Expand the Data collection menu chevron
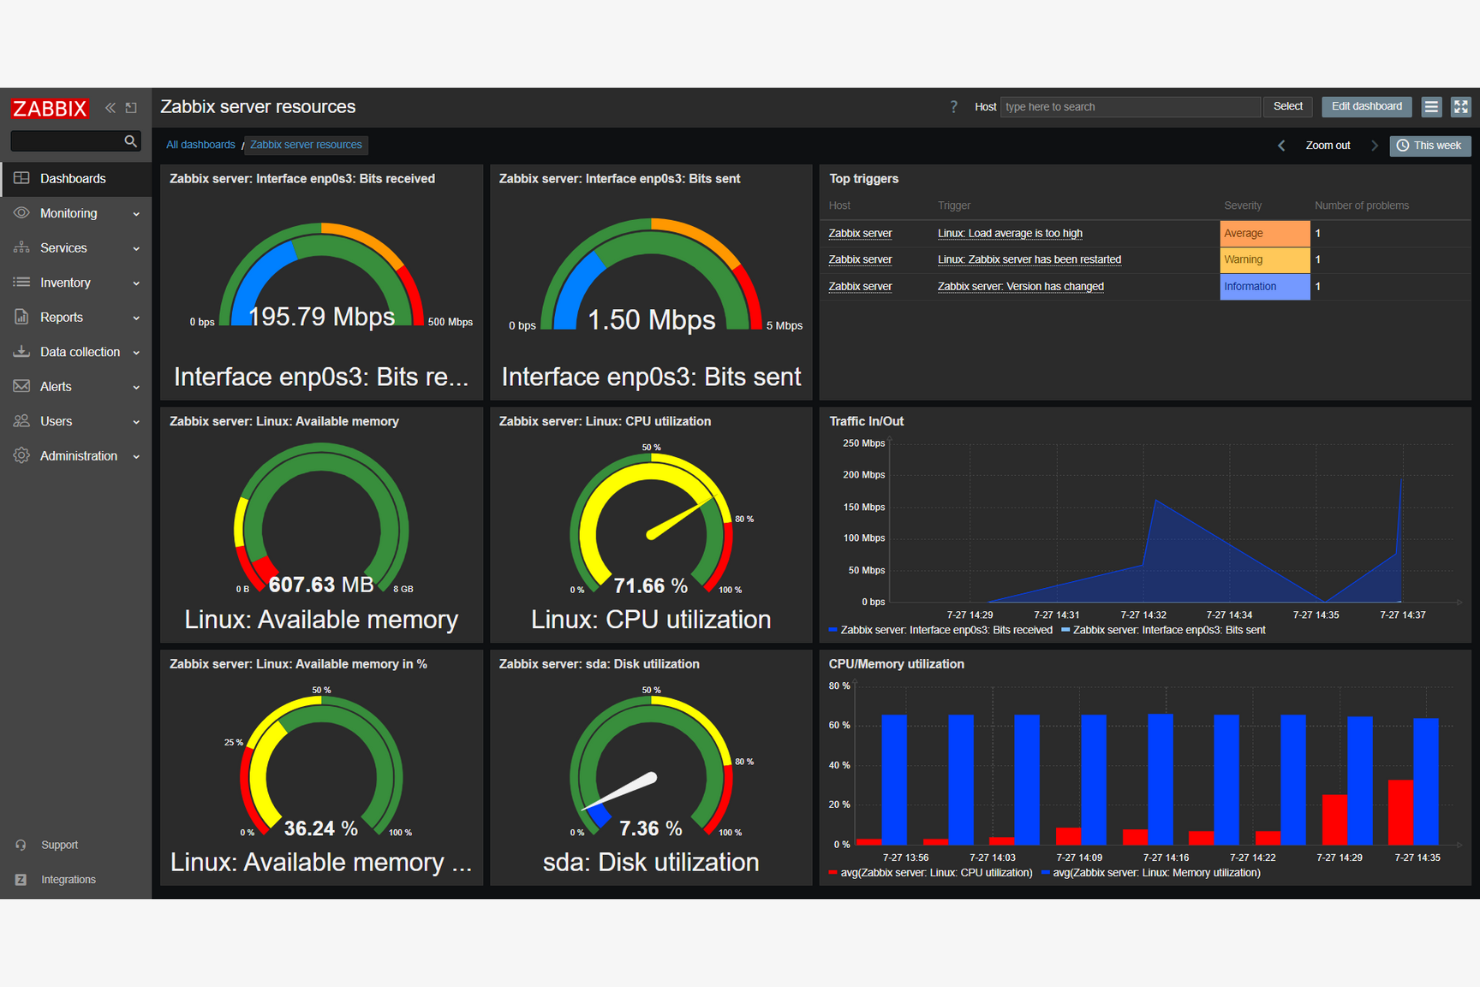 [x=136, y=353]
